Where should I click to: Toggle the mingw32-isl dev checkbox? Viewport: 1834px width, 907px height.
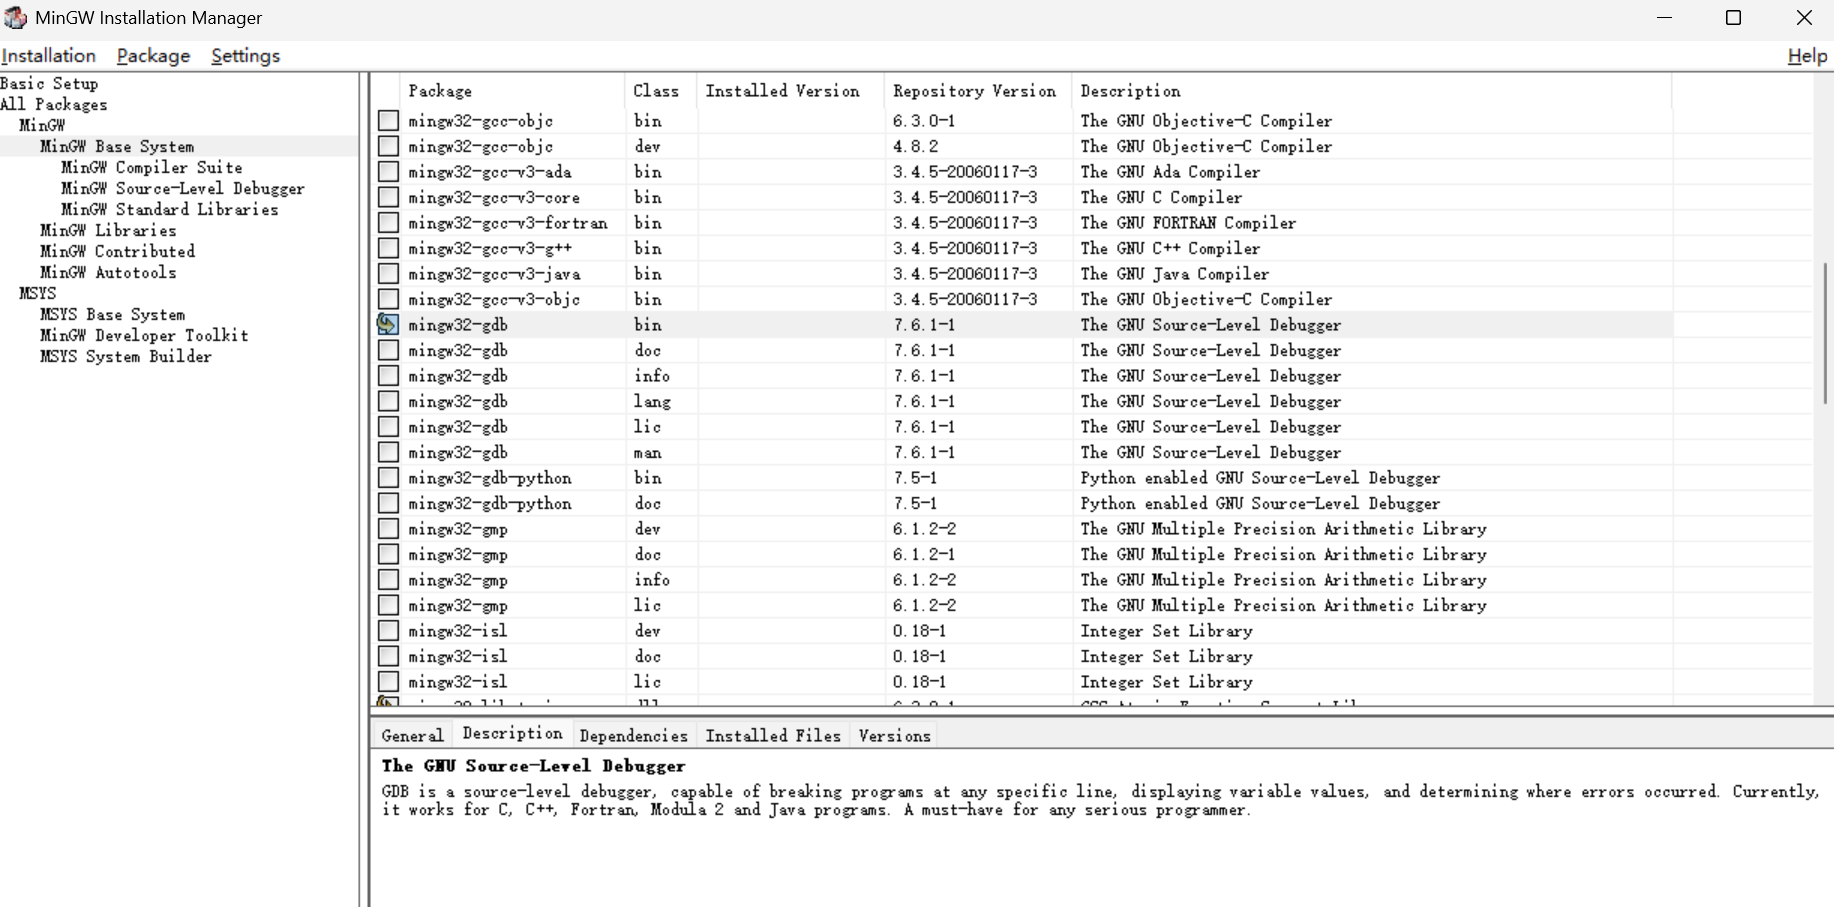click(x=388, y=630)
